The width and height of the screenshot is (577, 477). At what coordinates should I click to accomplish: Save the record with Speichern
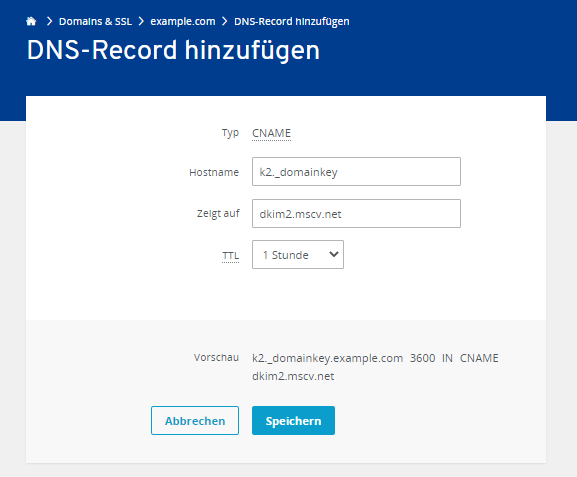293,420
